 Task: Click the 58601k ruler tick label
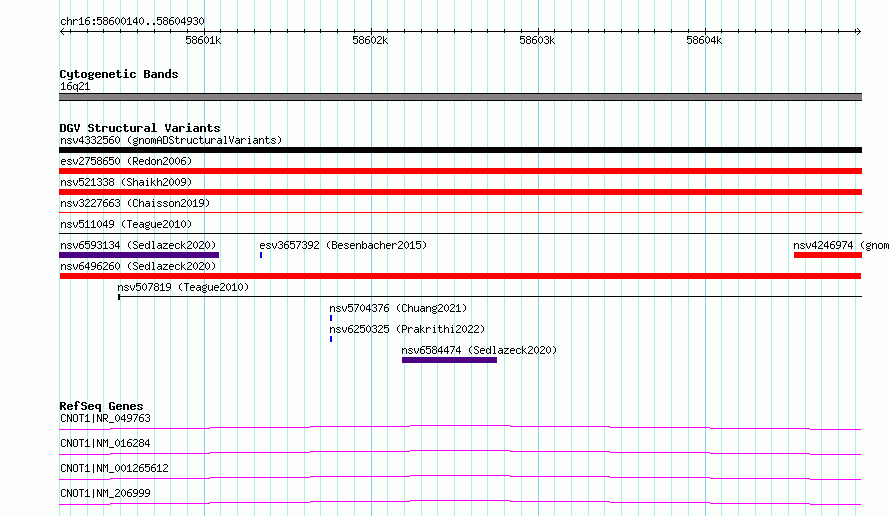[203, 40]
